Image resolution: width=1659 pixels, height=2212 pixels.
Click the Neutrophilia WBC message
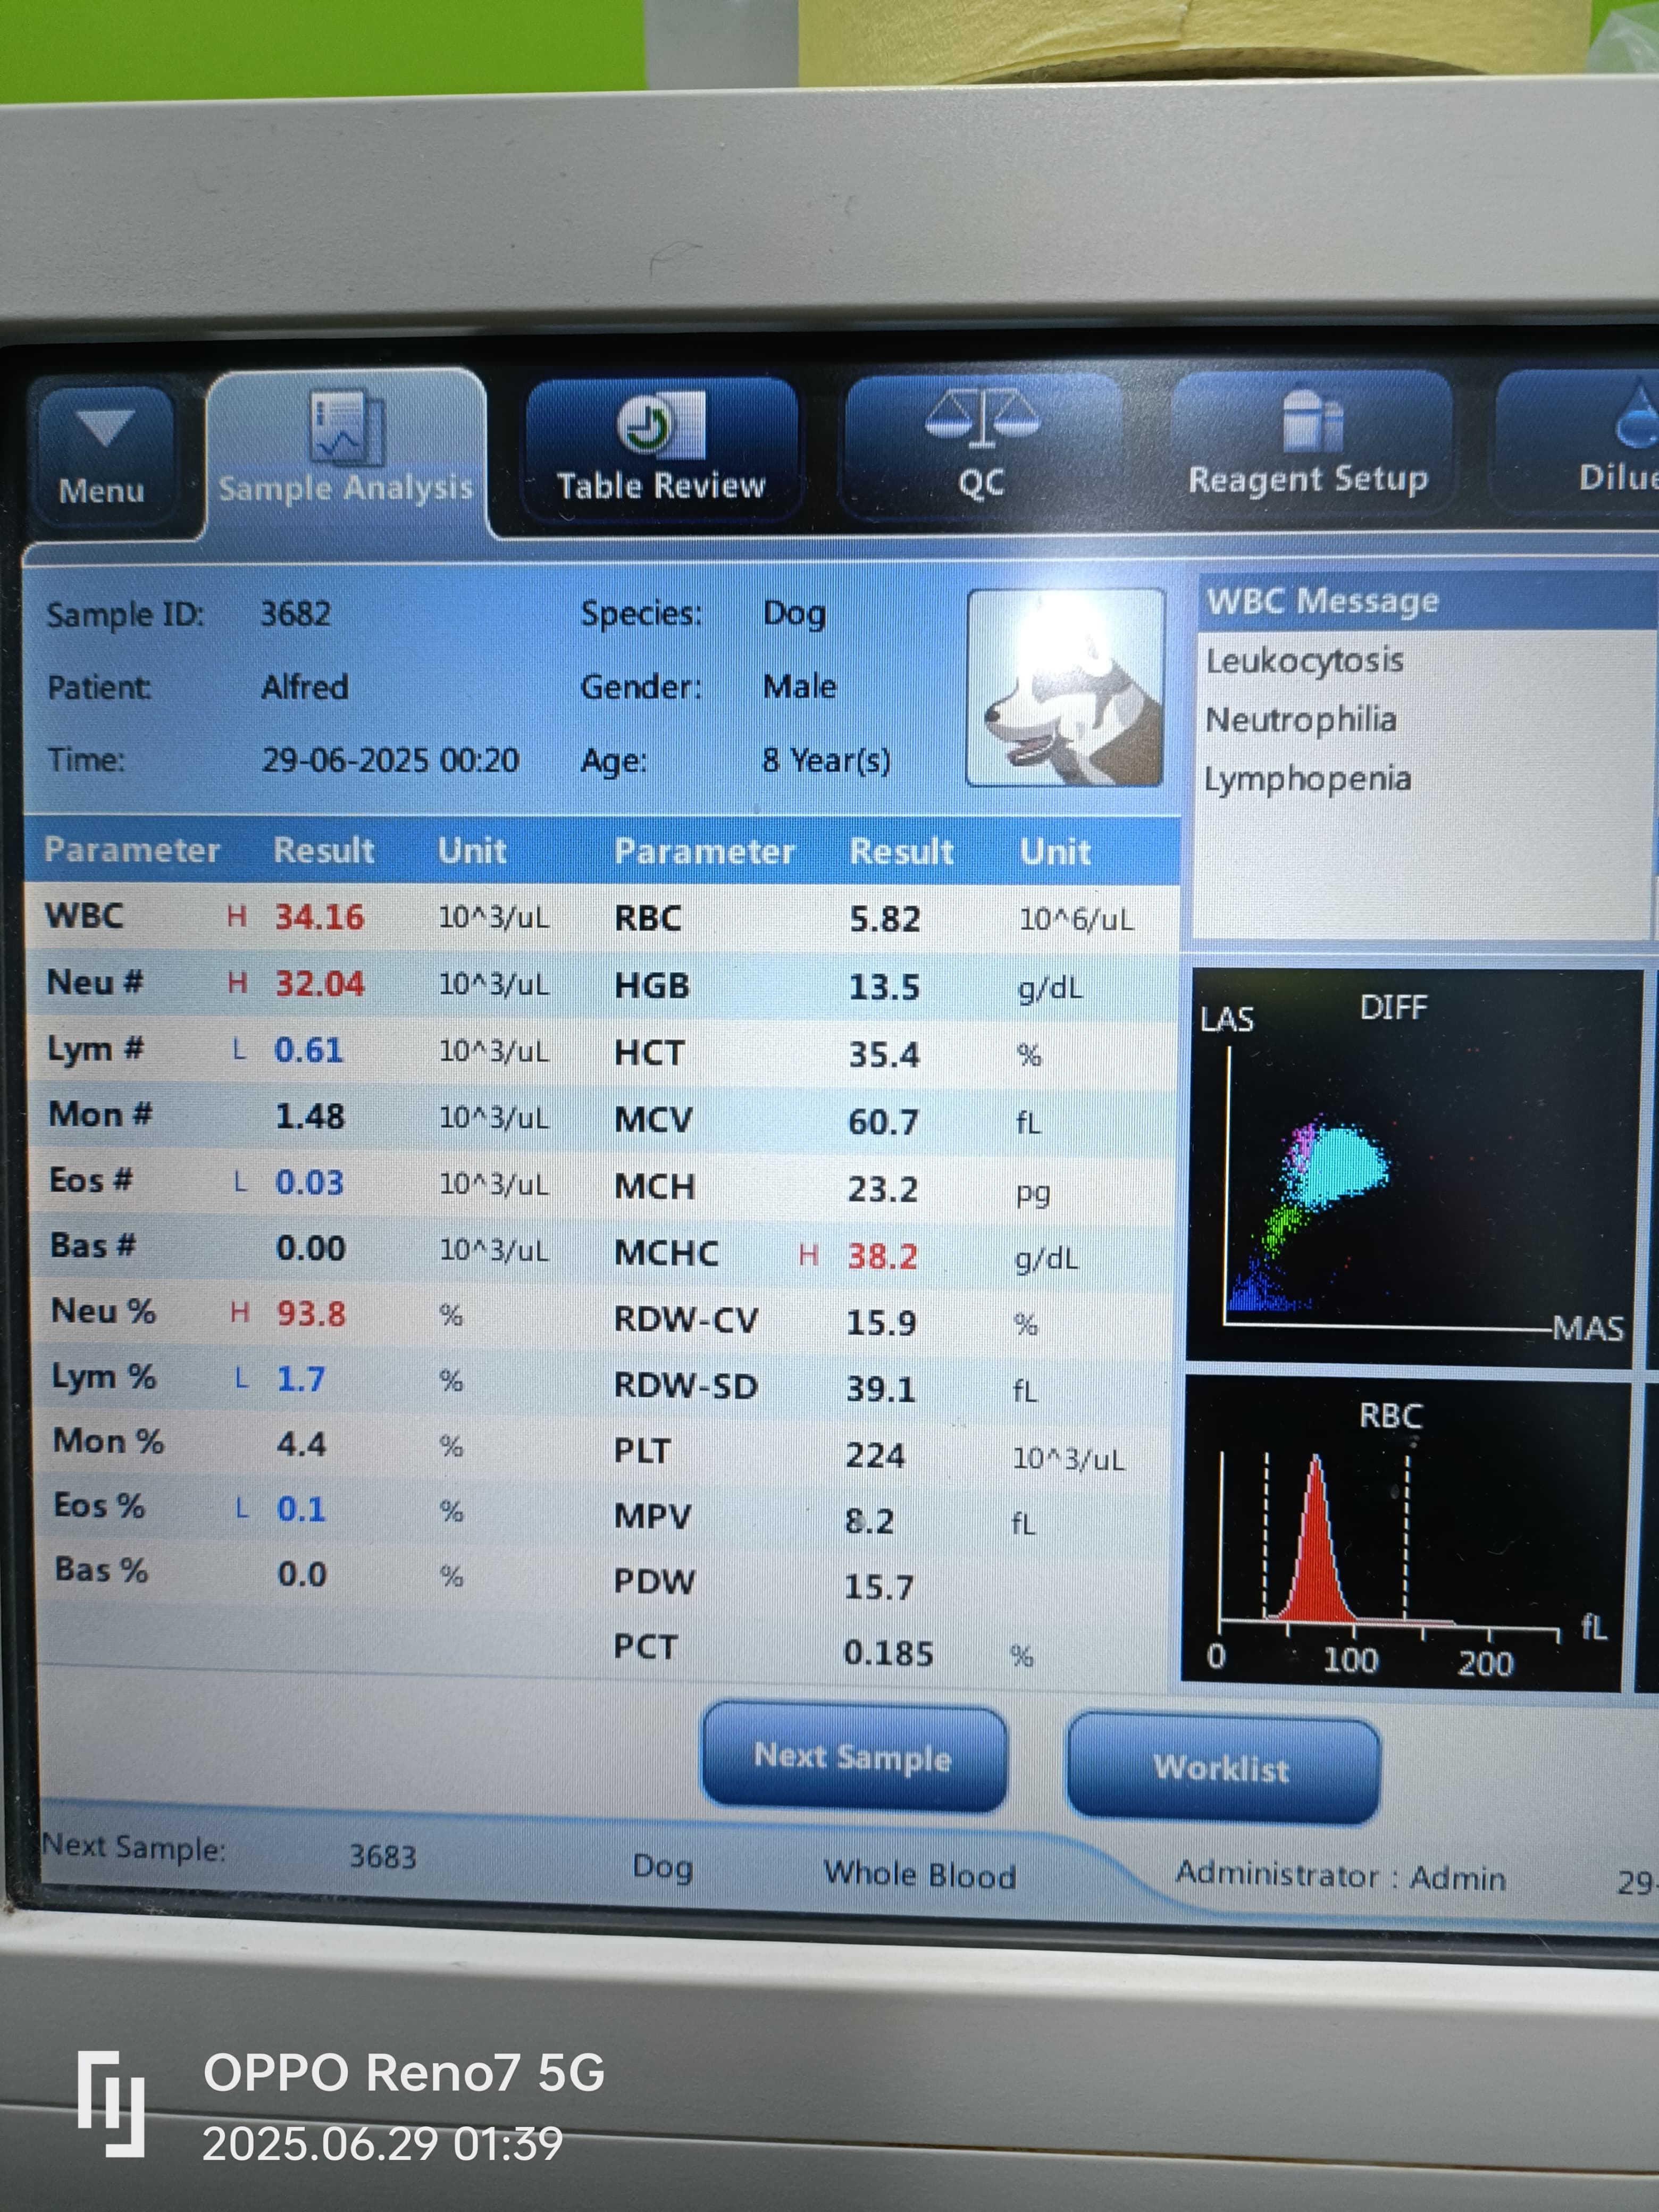coord(1300,720)
